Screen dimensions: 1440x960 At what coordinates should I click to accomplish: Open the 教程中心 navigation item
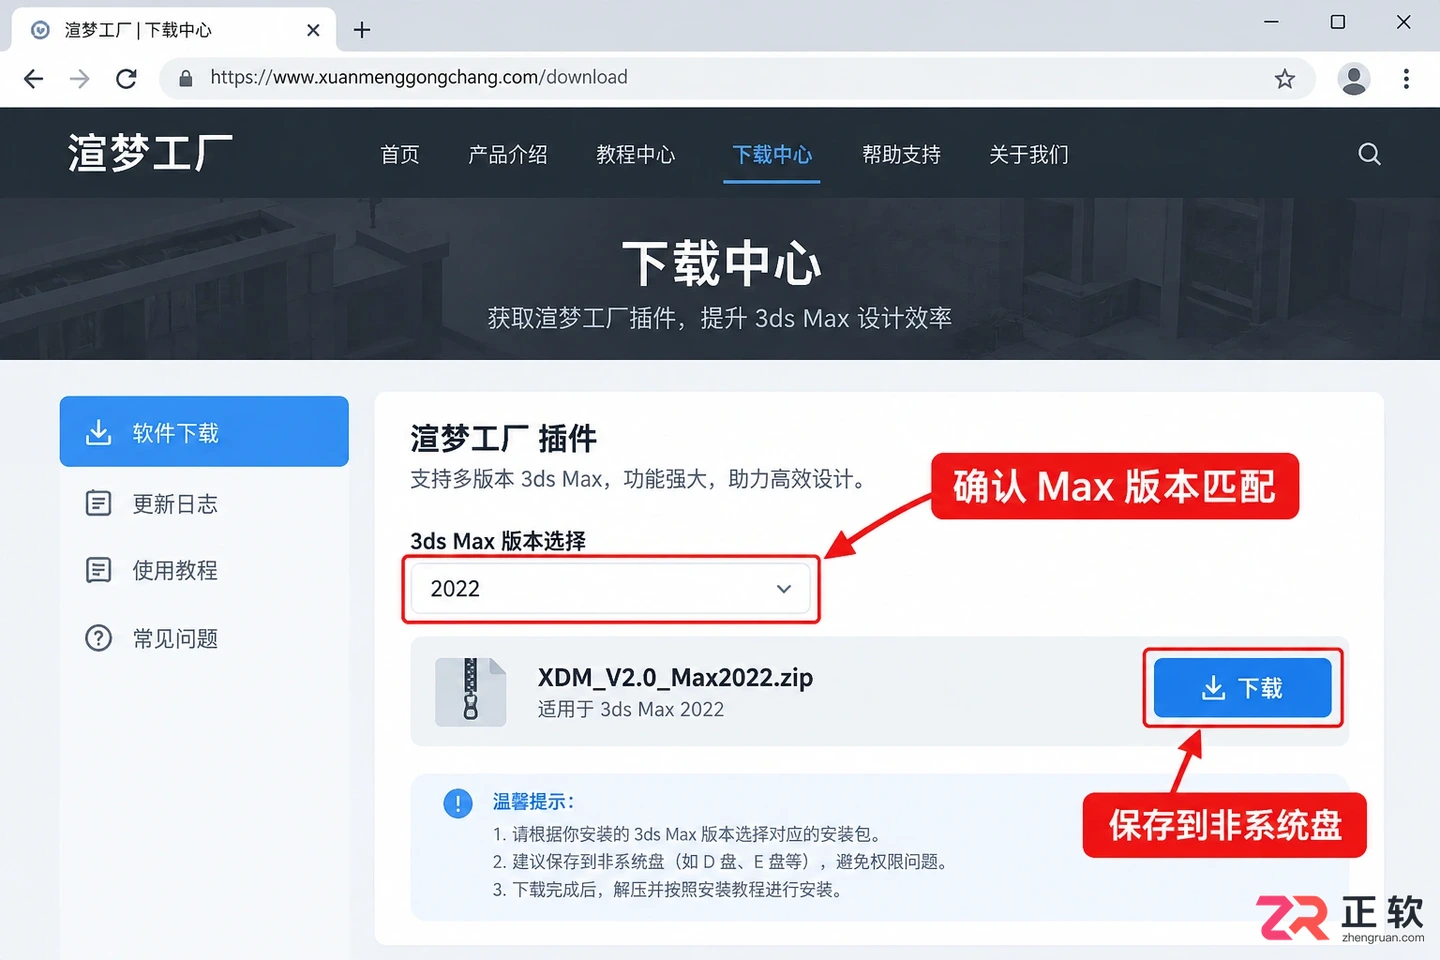[636, 155]
